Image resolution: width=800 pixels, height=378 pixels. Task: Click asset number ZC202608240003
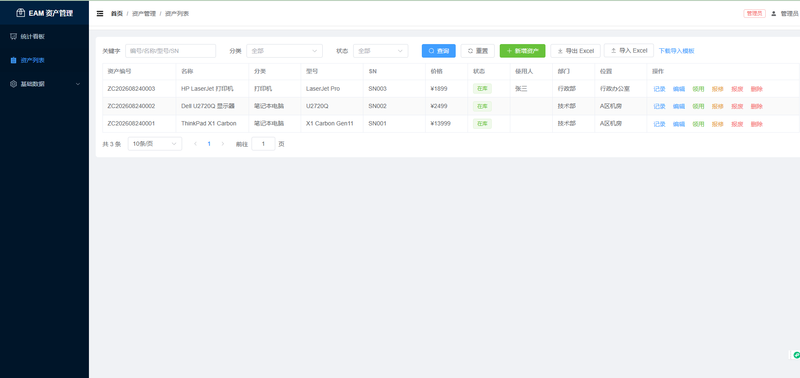pos(131,89)
